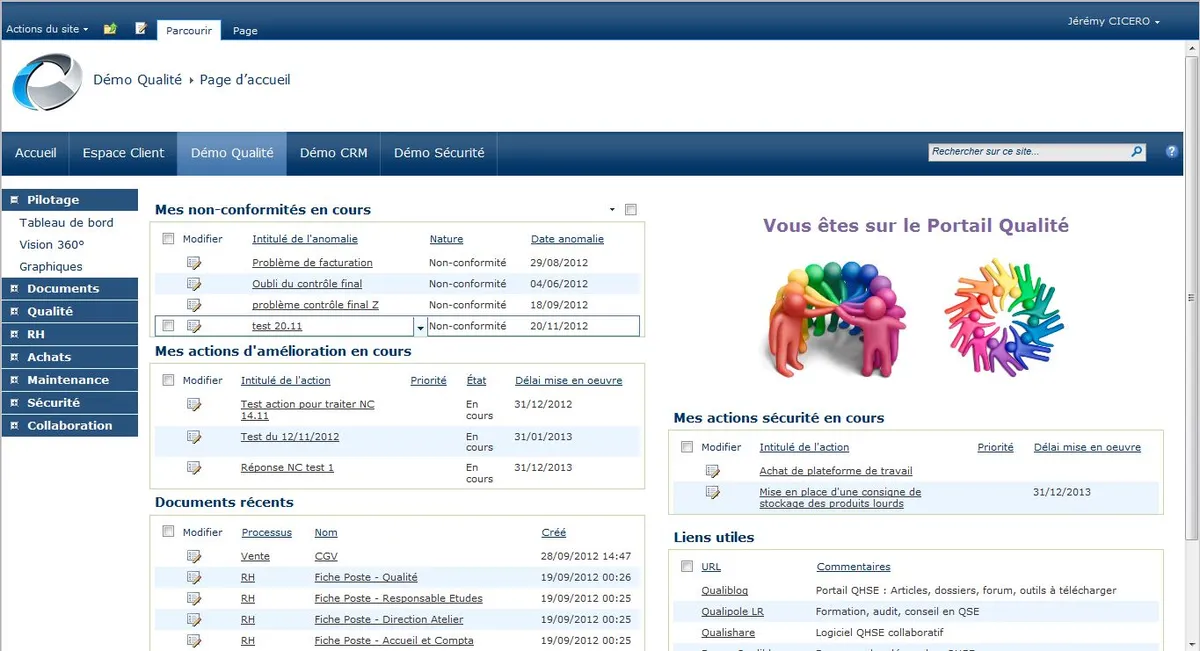Edit the CGV document icon

[x=194, y=557]
